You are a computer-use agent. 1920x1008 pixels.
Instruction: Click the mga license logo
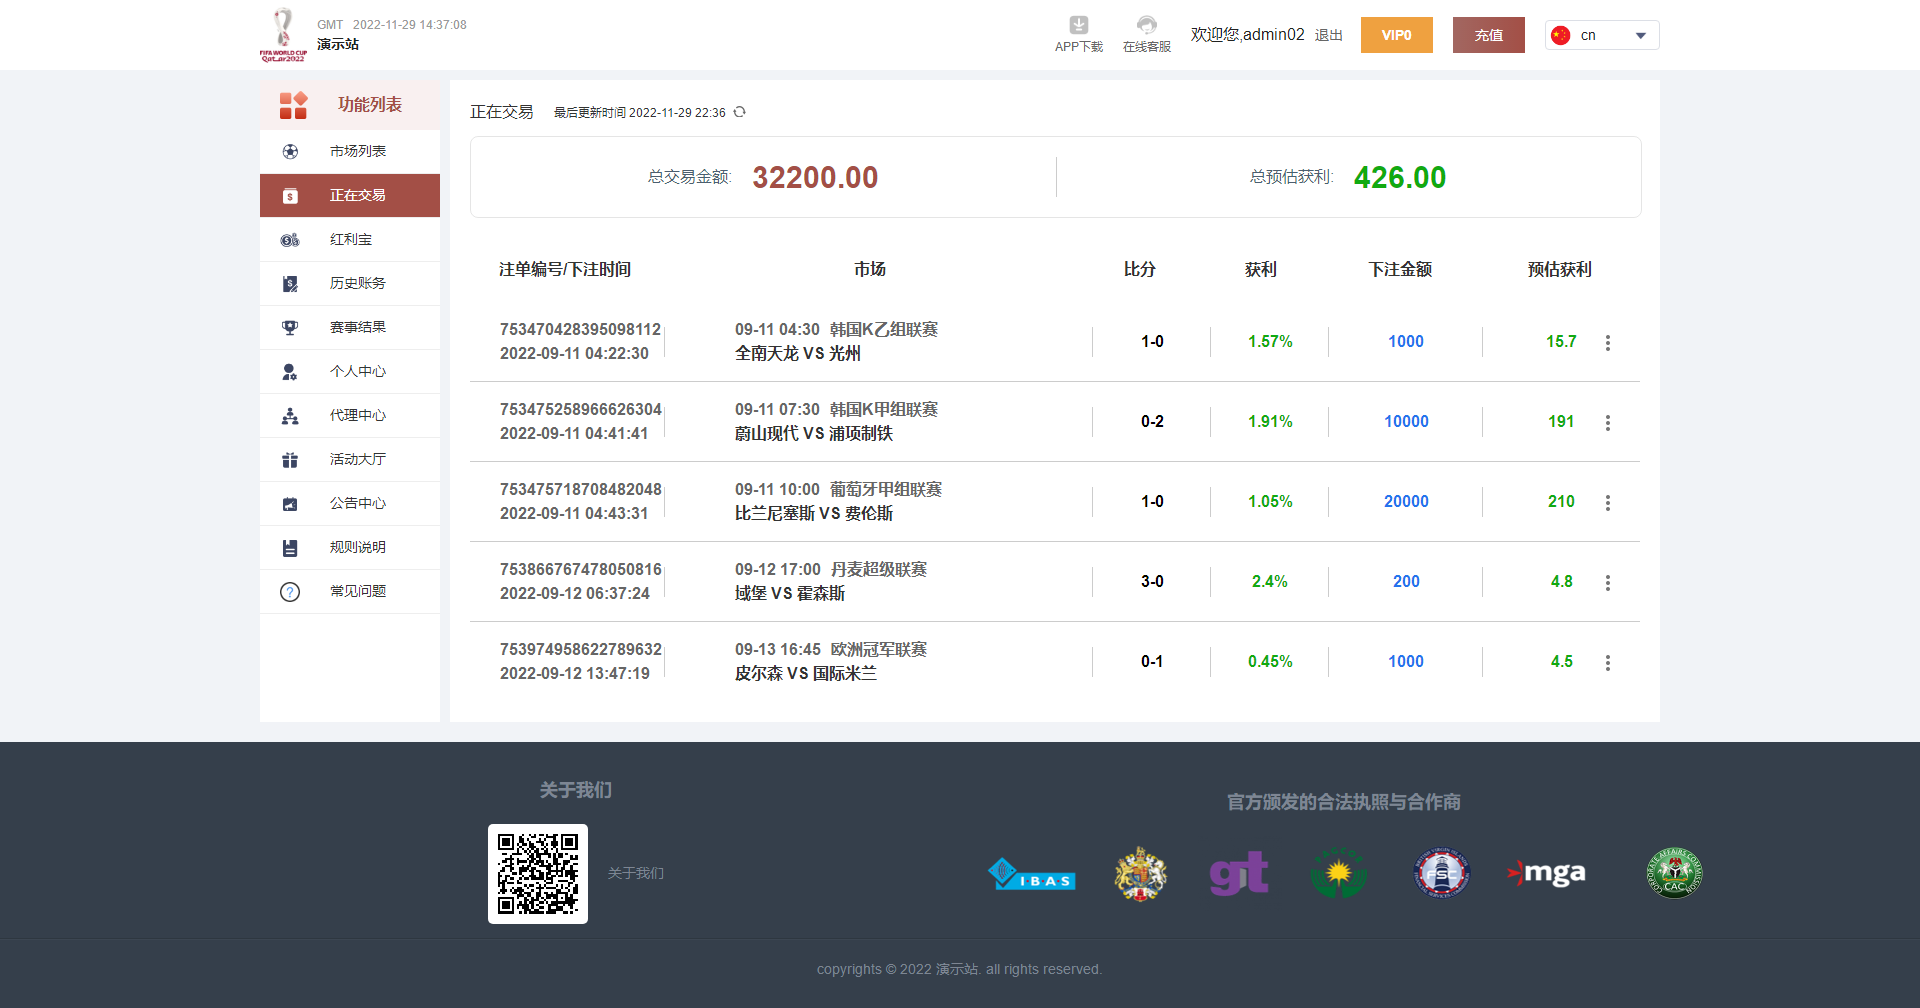click(1546, 874)
